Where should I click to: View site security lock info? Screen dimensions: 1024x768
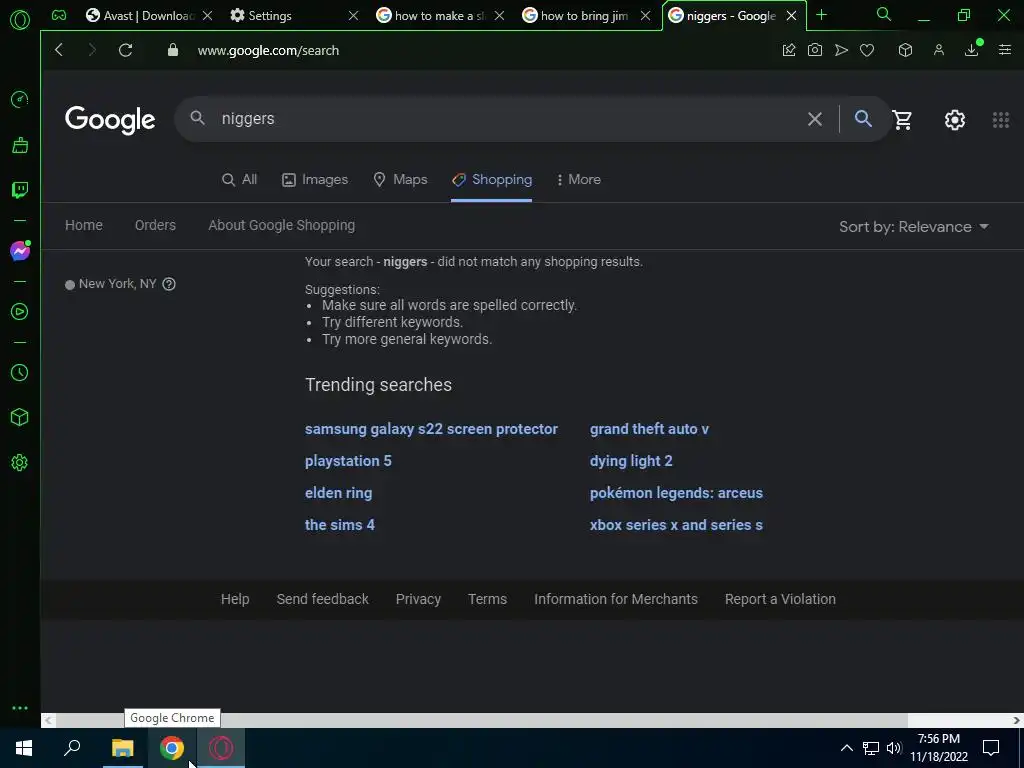[x=172, y=50]
